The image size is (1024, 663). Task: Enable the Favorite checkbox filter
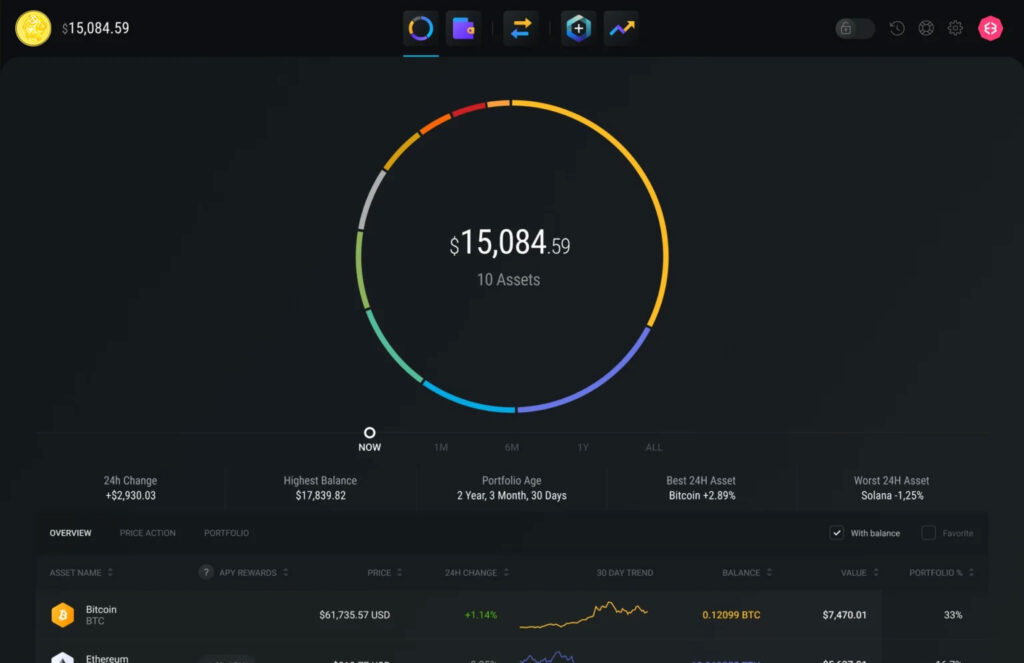click(x=929, y=533)
